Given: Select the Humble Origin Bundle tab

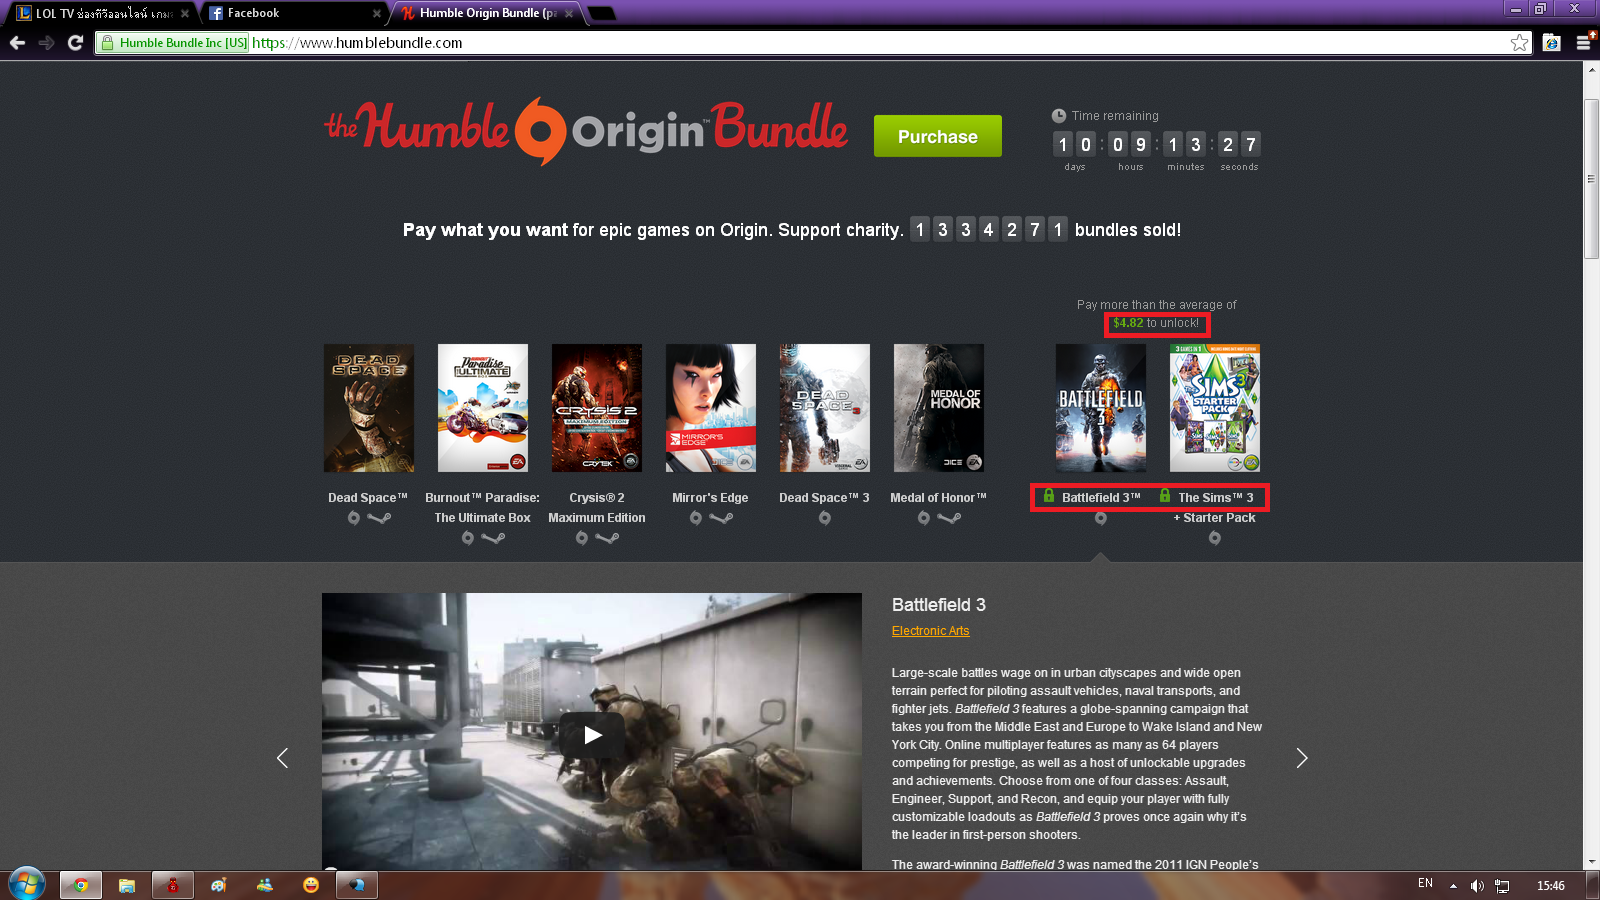Looking at the screenshot, I should (484, 13).
